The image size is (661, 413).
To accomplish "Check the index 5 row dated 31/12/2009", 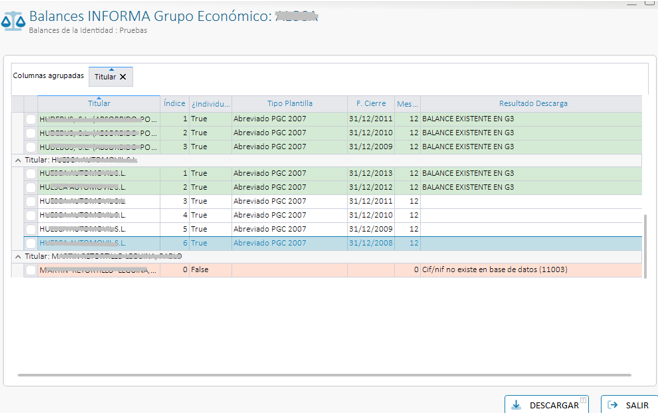I will (x=31, y=229).
